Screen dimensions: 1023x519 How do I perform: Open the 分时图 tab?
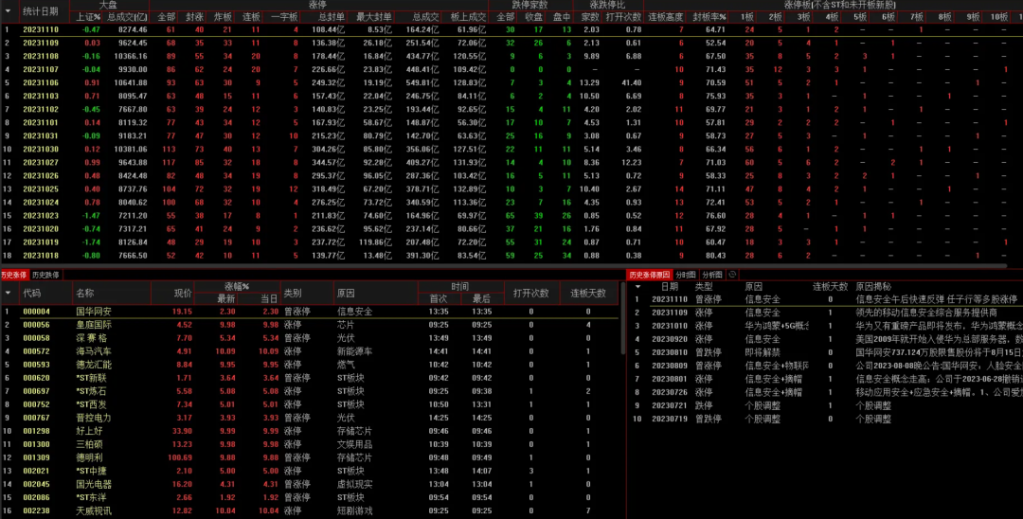686,274
